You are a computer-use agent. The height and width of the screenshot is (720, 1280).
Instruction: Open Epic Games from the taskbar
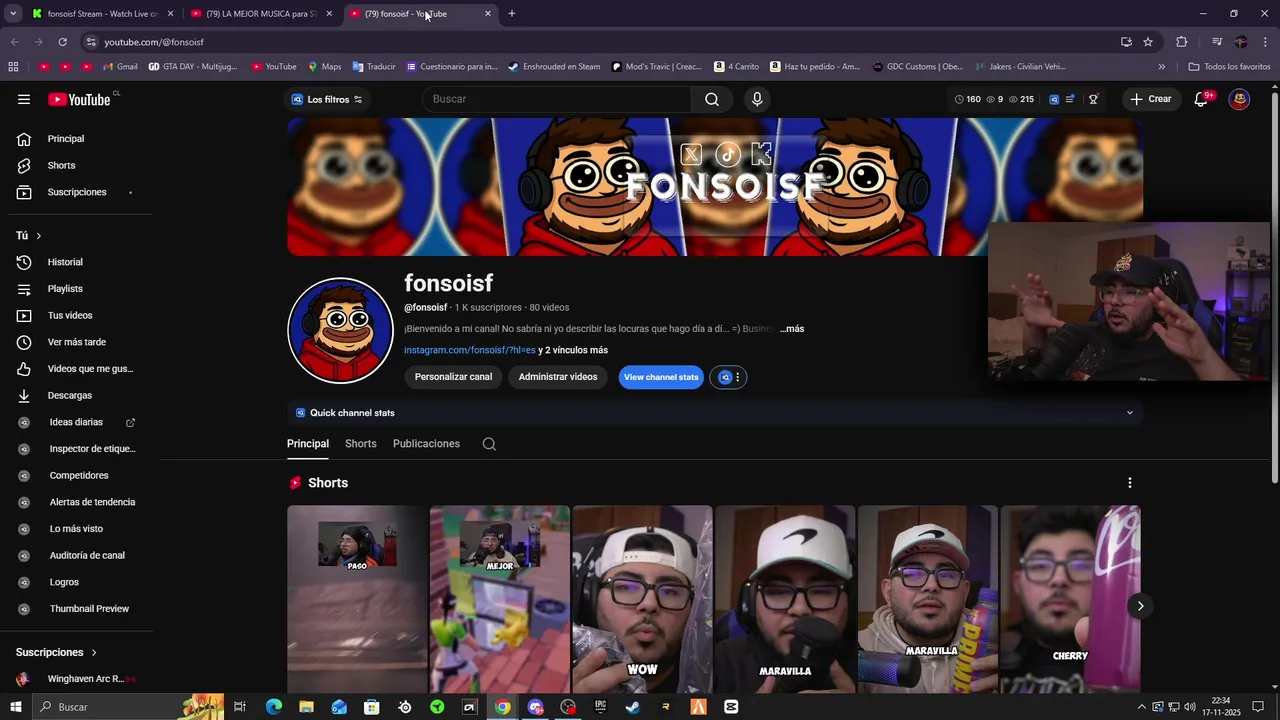[600, 707]
